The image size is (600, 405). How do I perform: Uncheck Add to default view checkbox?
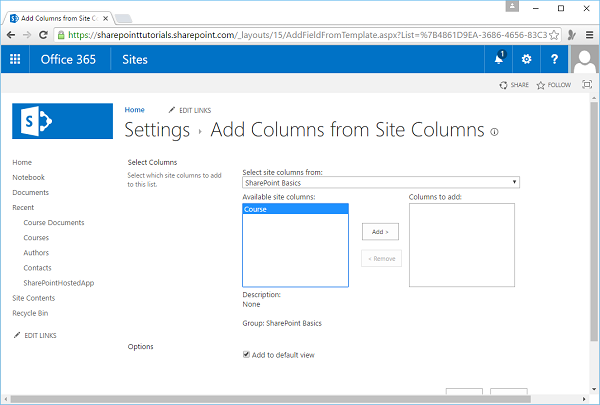[246, 354]
